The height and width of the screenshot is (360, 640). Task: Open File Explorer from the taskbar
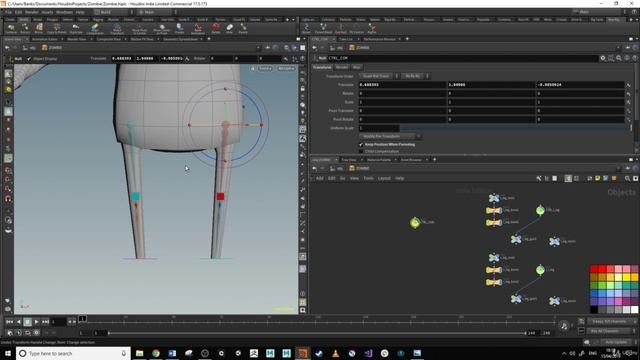coord(140,353)
